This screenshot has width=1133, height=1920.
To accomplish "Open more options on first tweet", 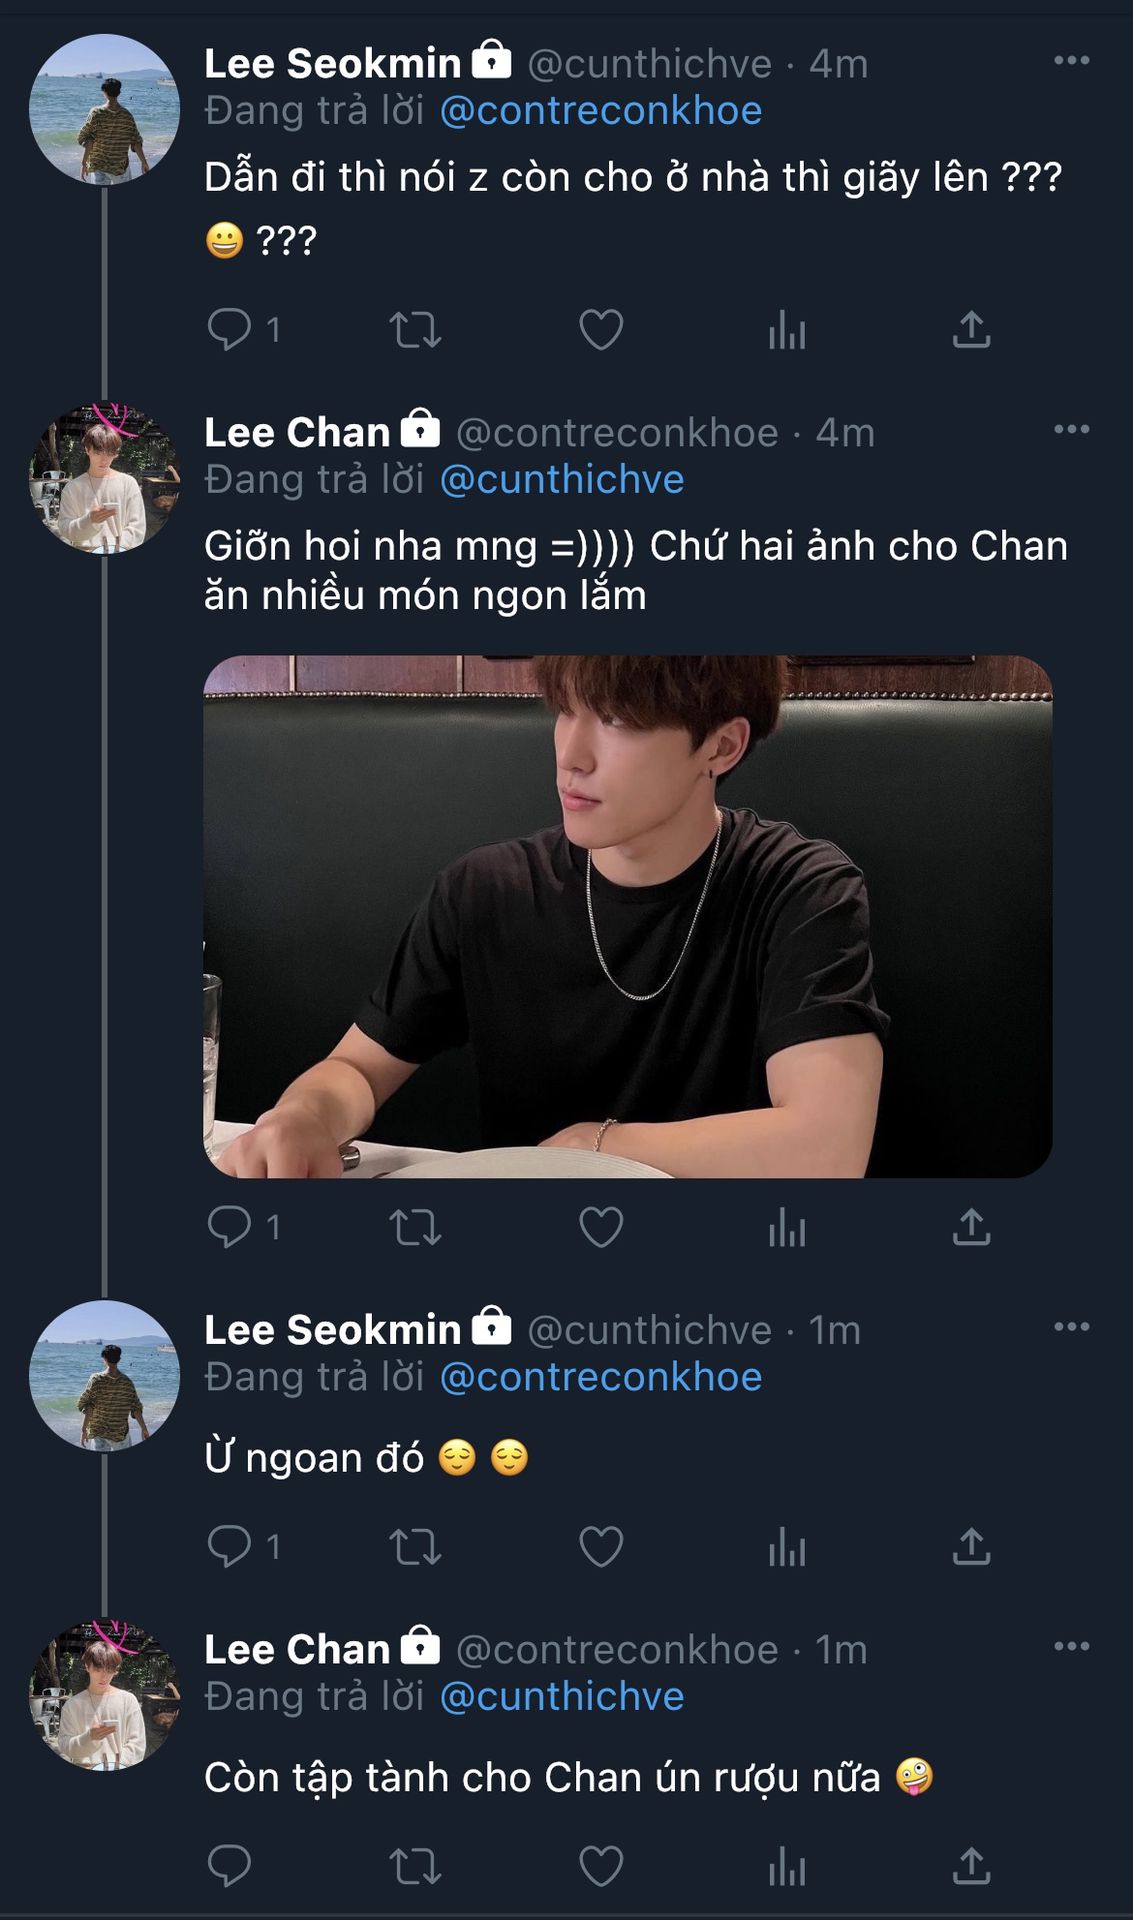I will pyautogui.click(x=1071, y=61).
